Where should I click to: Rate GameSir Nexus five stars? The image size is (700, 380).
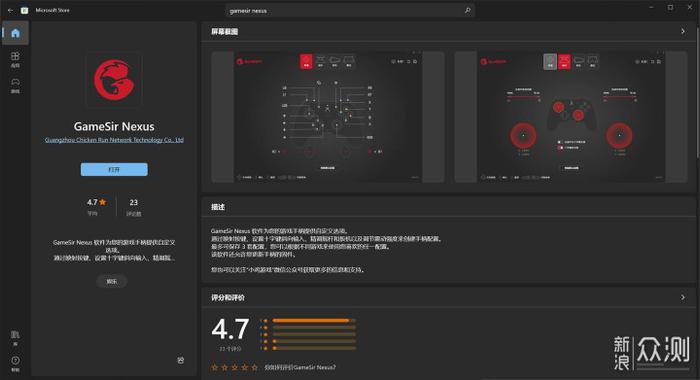coord(254,367)
